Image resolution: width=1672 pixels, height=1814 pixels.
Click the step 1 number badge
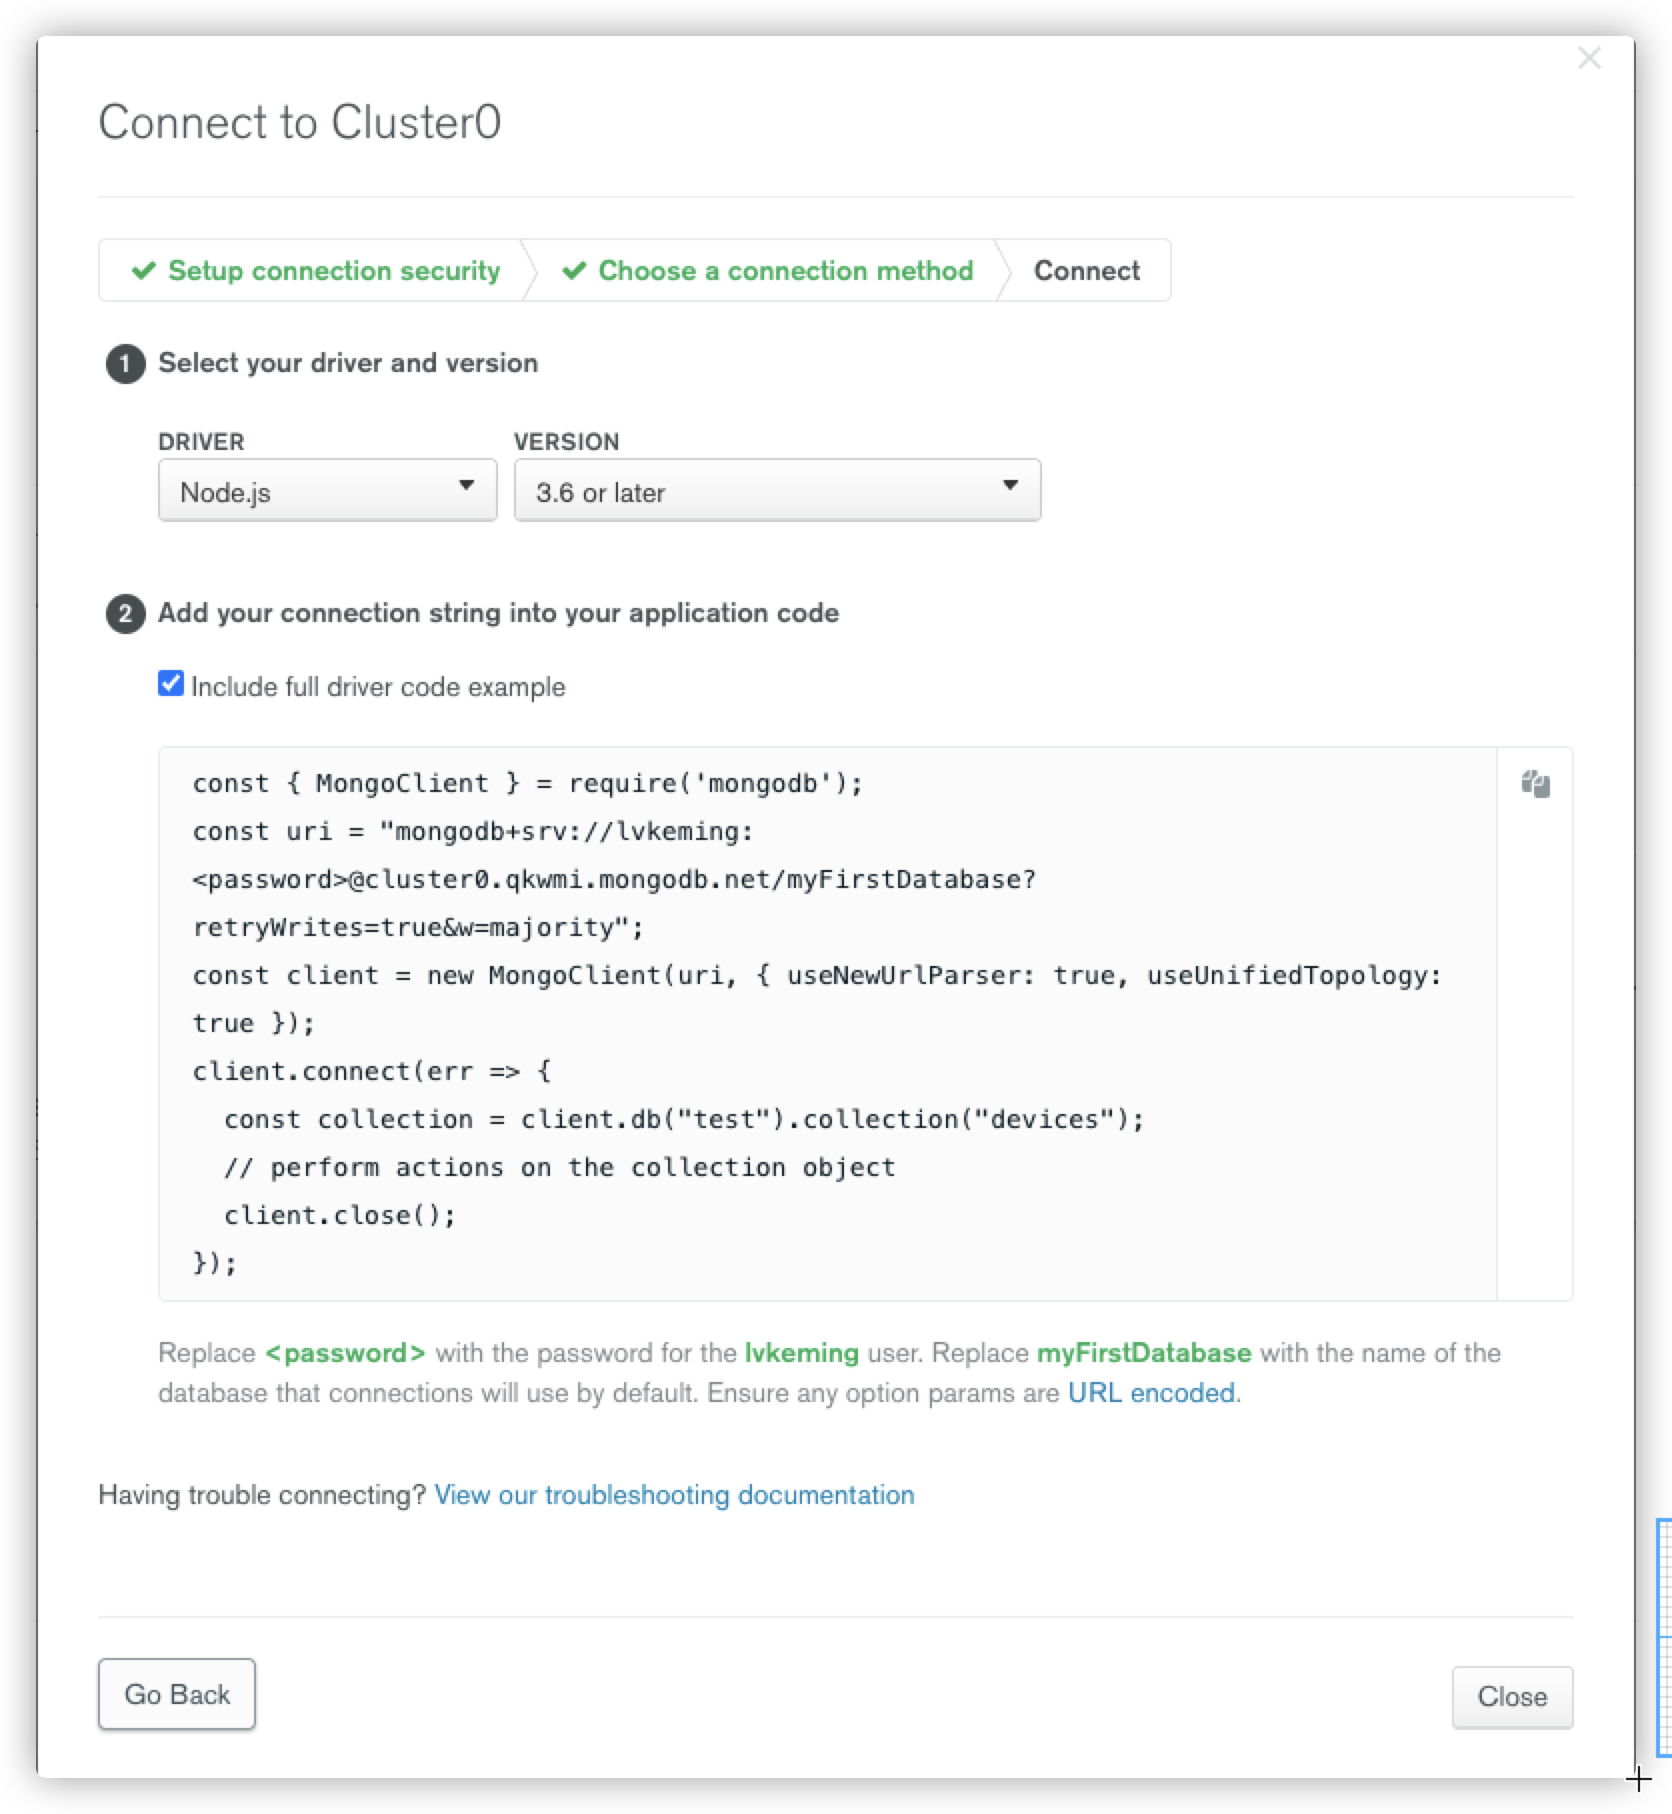(125, 364)
